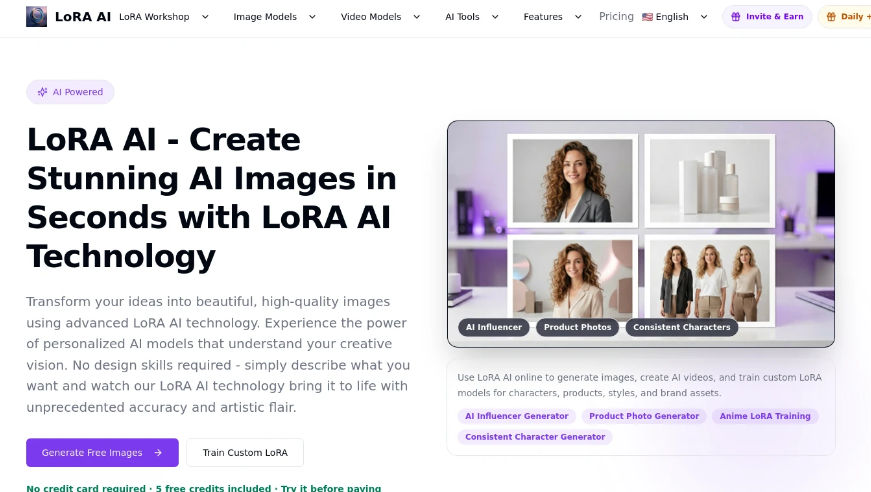871x492 pixels.
Task: Click the US flag icon beside English
Action: 647,17
